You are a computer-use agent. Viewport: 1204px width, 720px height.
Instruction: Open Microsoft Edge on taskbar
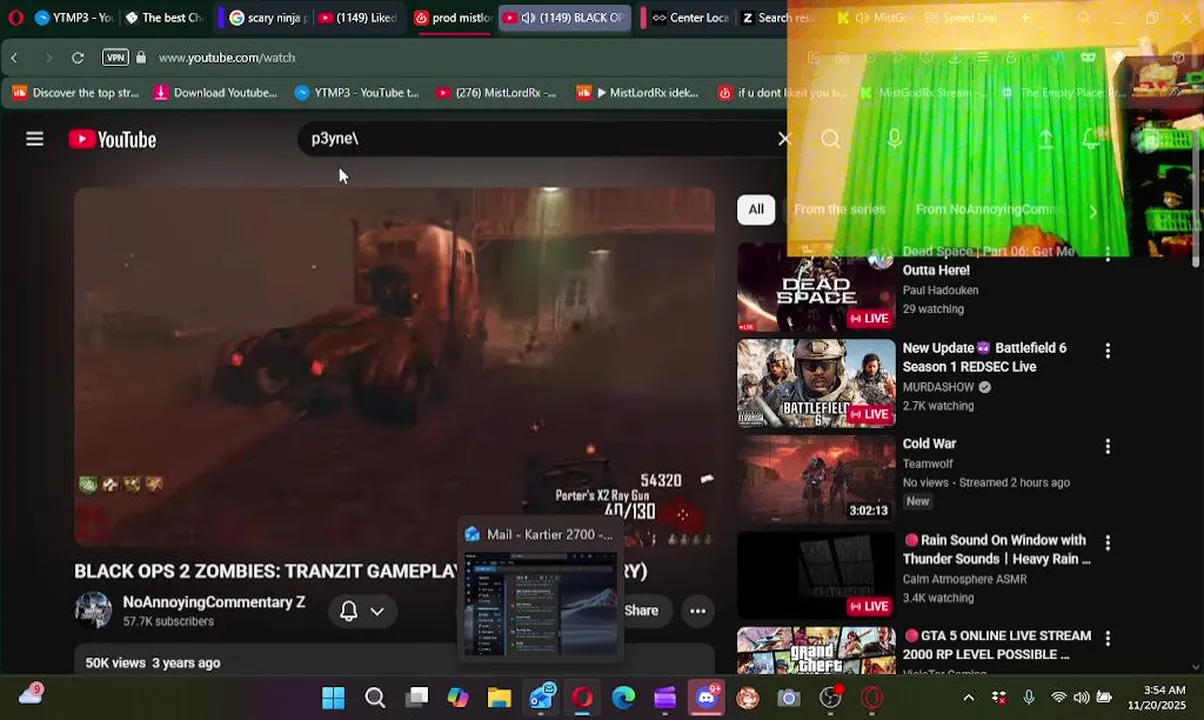pos(624,697)
